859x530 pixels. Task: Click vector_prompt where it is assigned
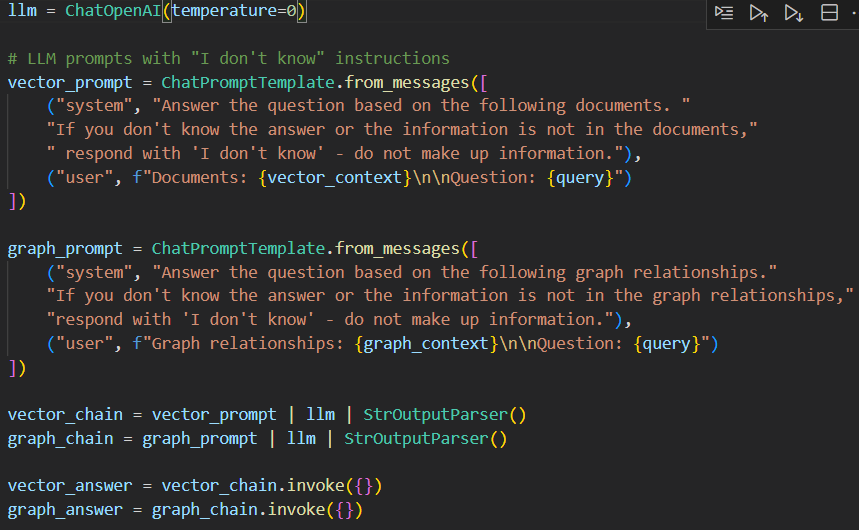(x=70, y=83)
